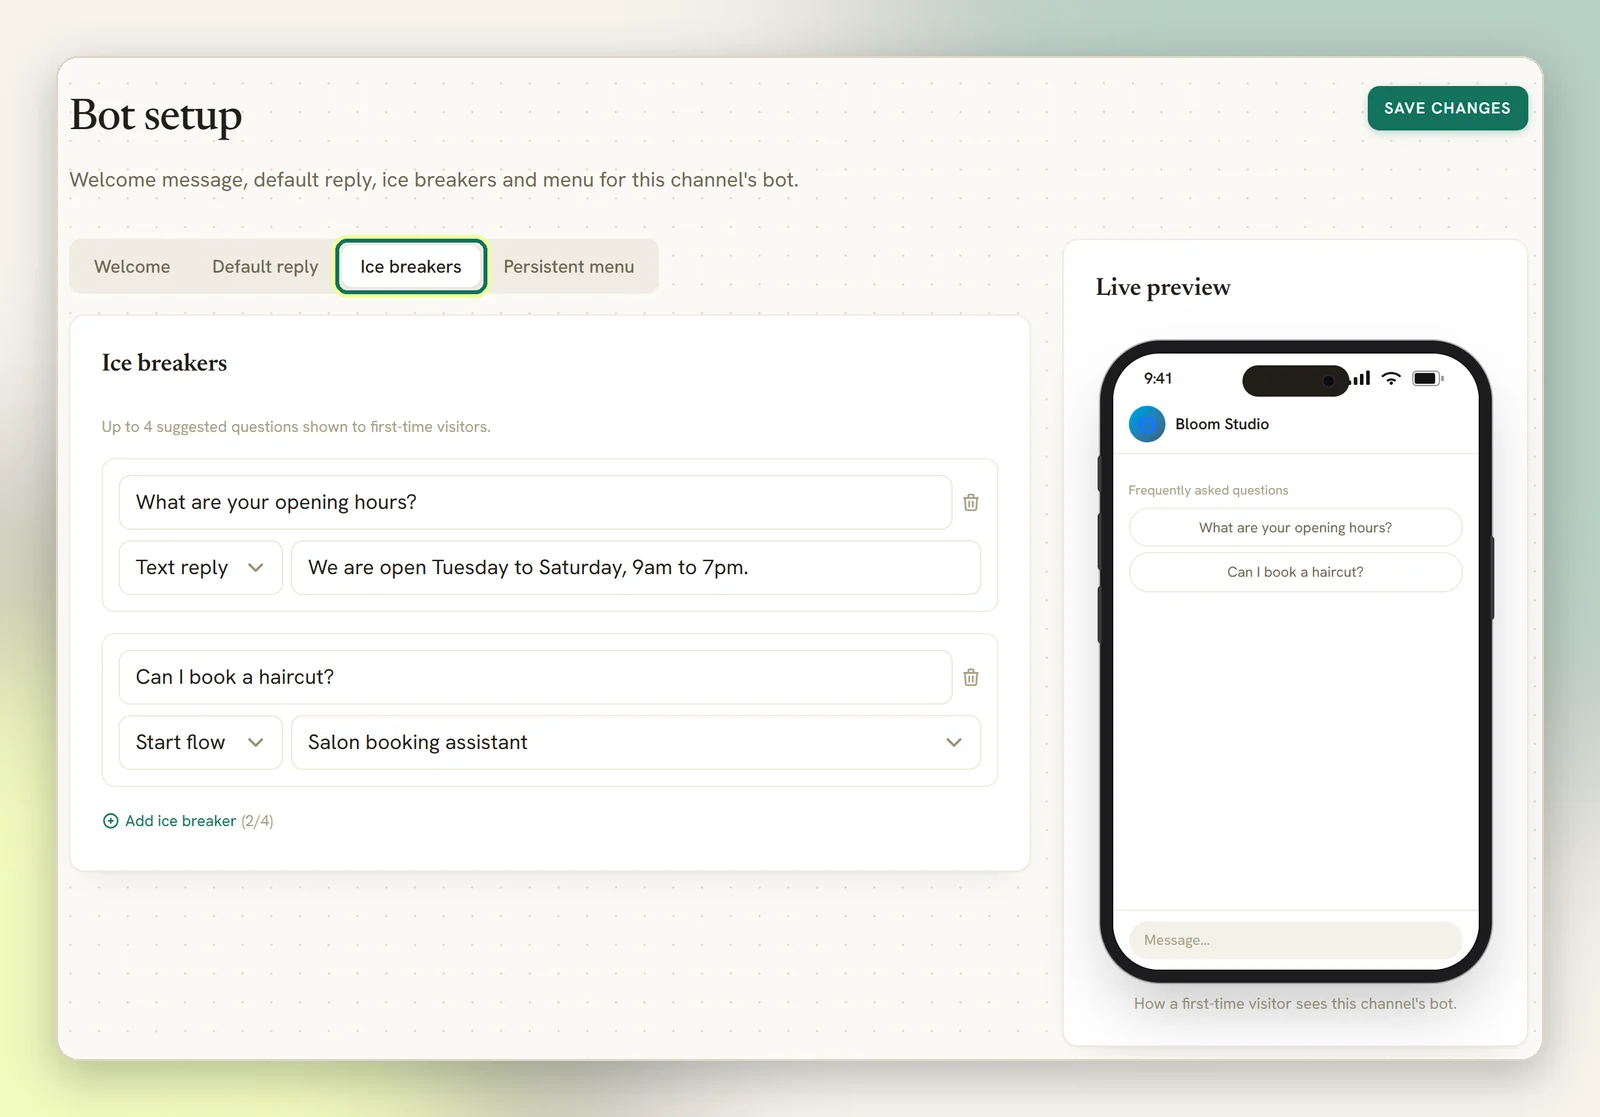The height and width of the screenshot is (1117, 1600).
Task: Open the Text reply type dropdown
Action: 201,568
